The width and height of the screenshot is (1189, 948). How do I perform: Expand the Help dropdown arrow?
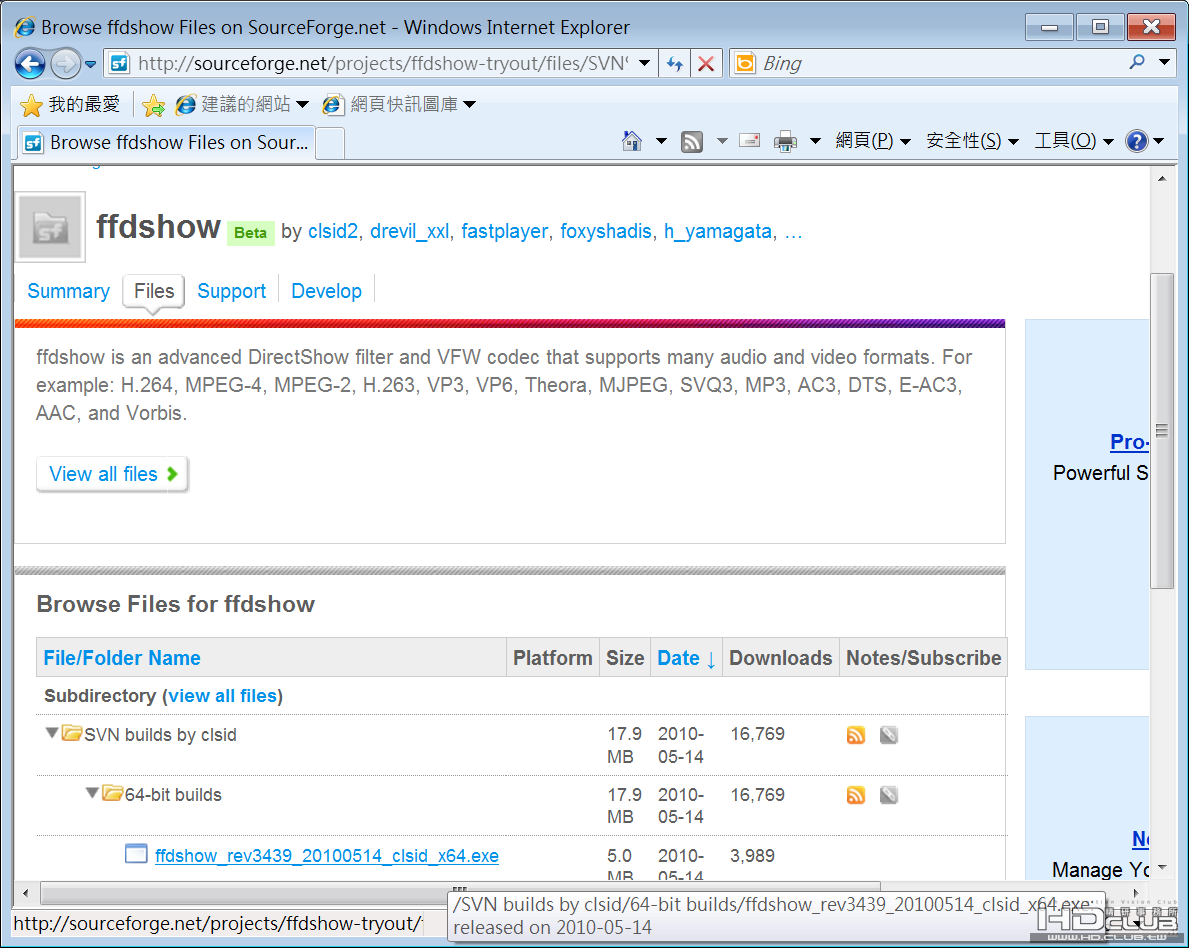[1159, 141]
